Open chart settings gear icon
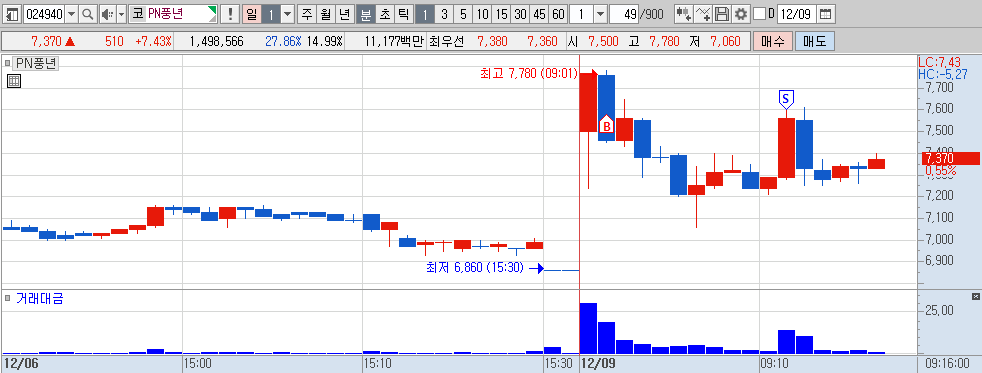Image resolution: width=982 pixels, height=373 pixels. click(x=742, y=14)
